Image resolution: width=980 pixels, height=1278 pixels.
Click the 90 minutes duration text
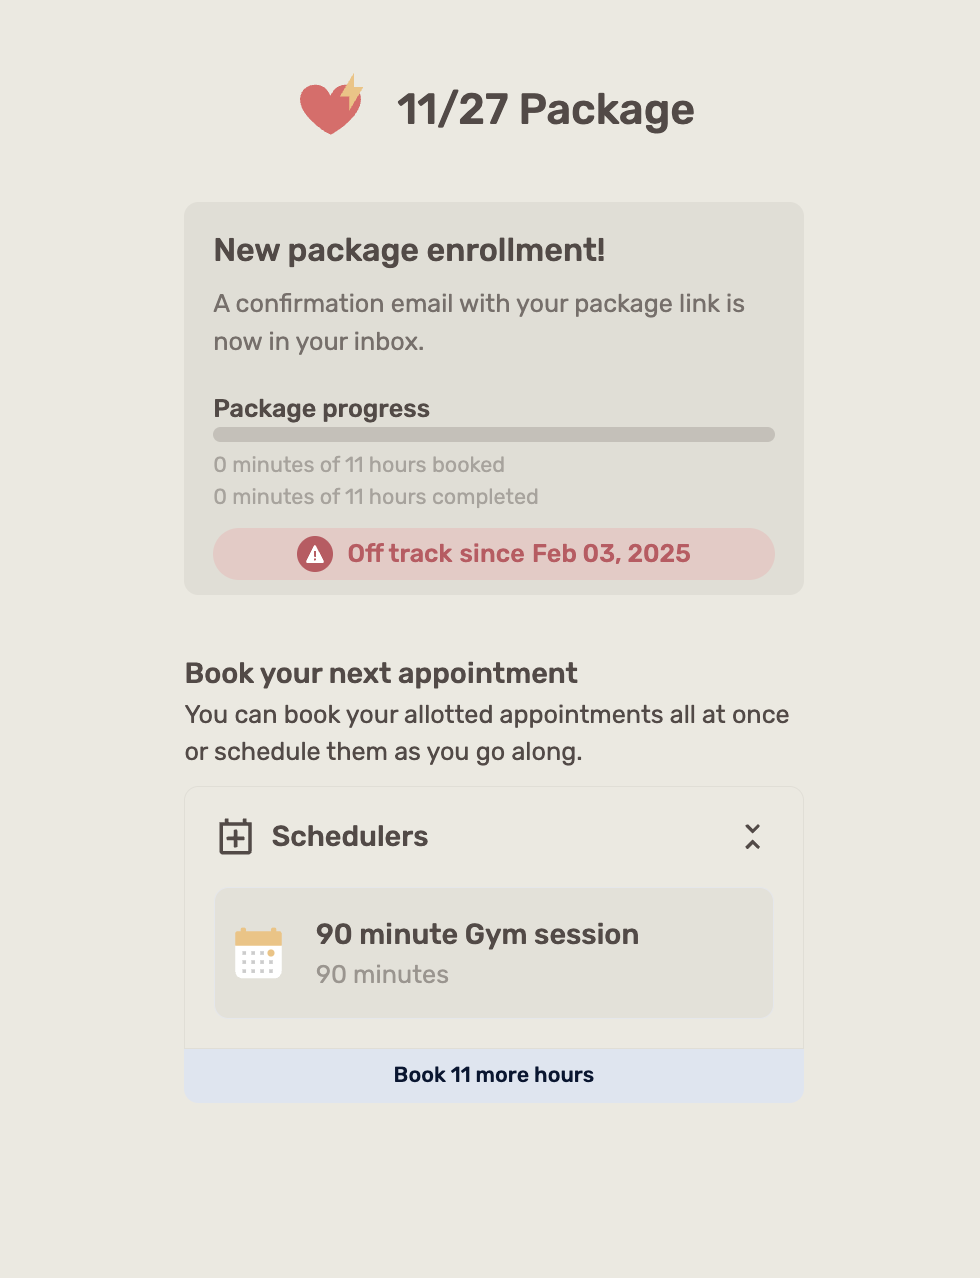382,974
